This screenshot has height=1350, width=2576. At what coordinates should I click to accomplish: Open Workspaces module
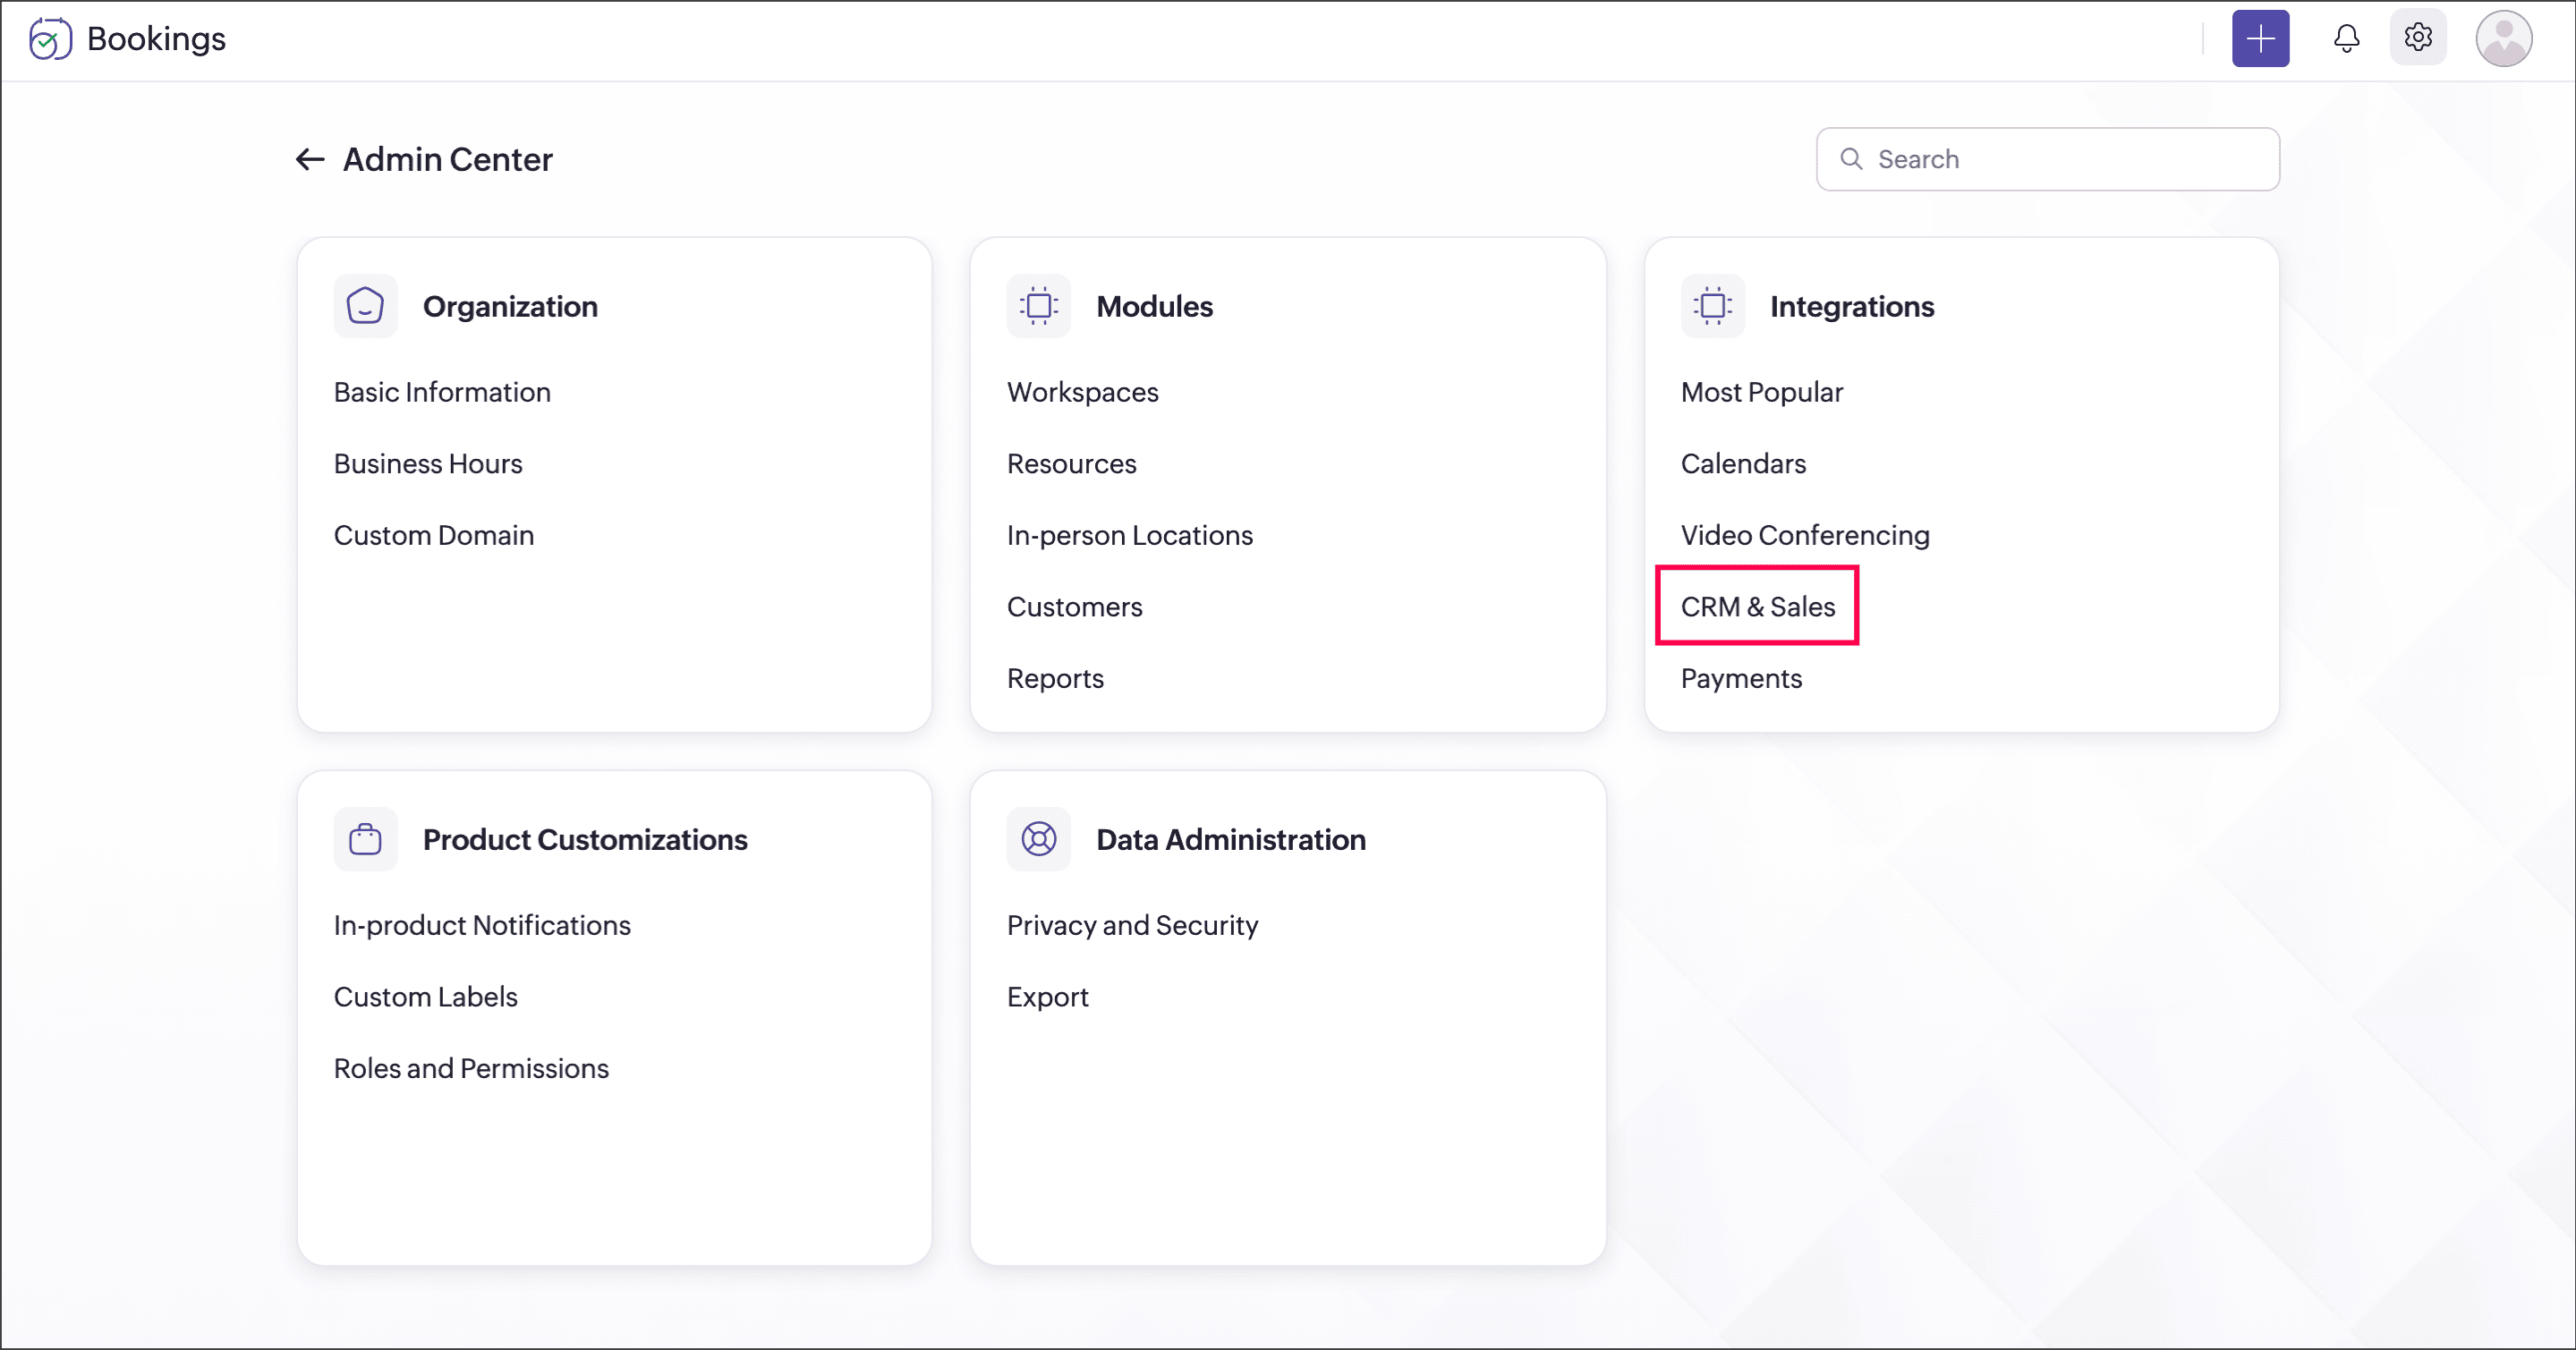click(1082, 392)
